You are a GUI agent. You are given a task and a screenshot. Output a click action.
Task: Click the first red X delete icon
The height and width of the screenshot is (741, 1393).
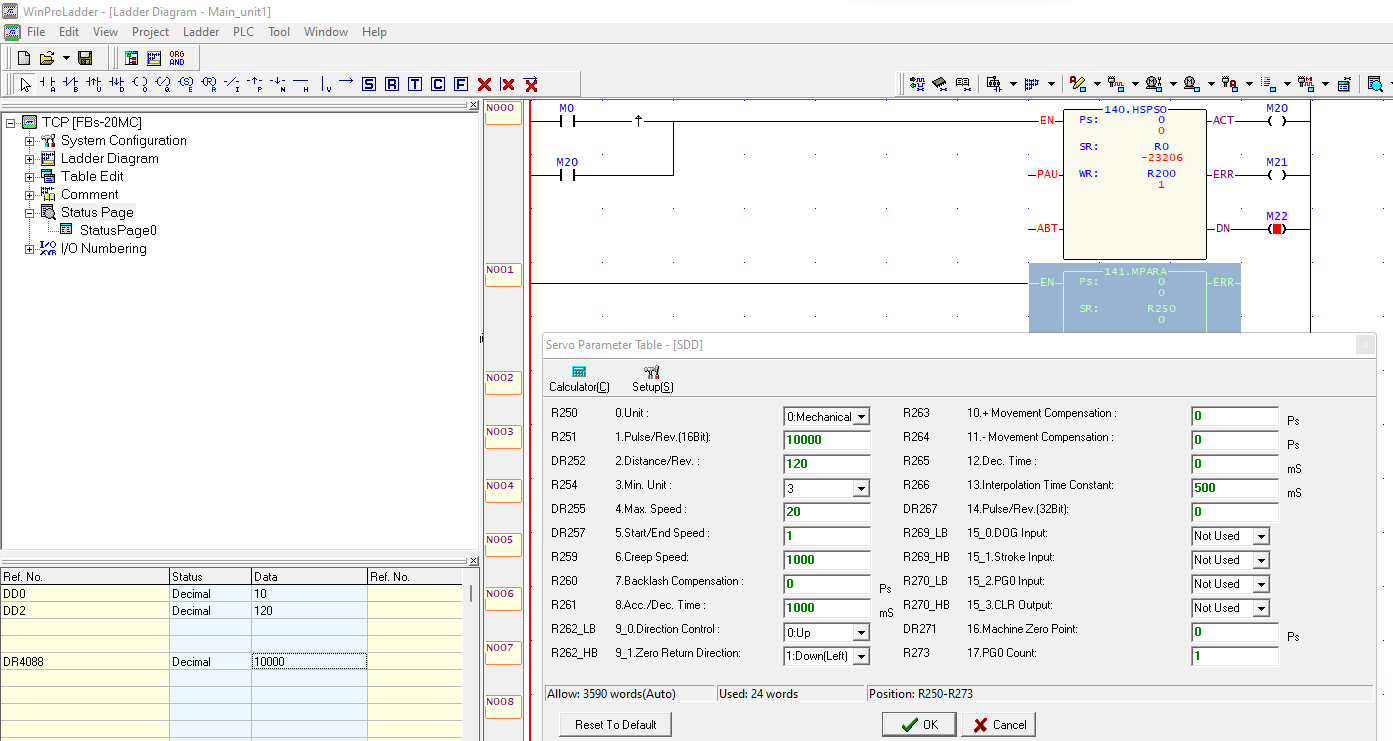pos(485,84)
